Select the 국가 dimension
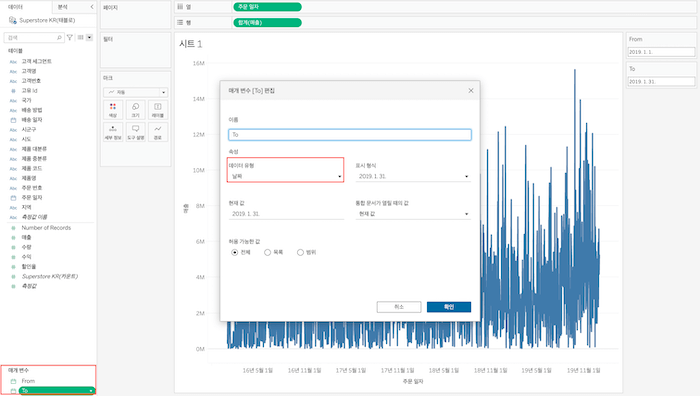700x396 pixels. [x=27, y=100]
